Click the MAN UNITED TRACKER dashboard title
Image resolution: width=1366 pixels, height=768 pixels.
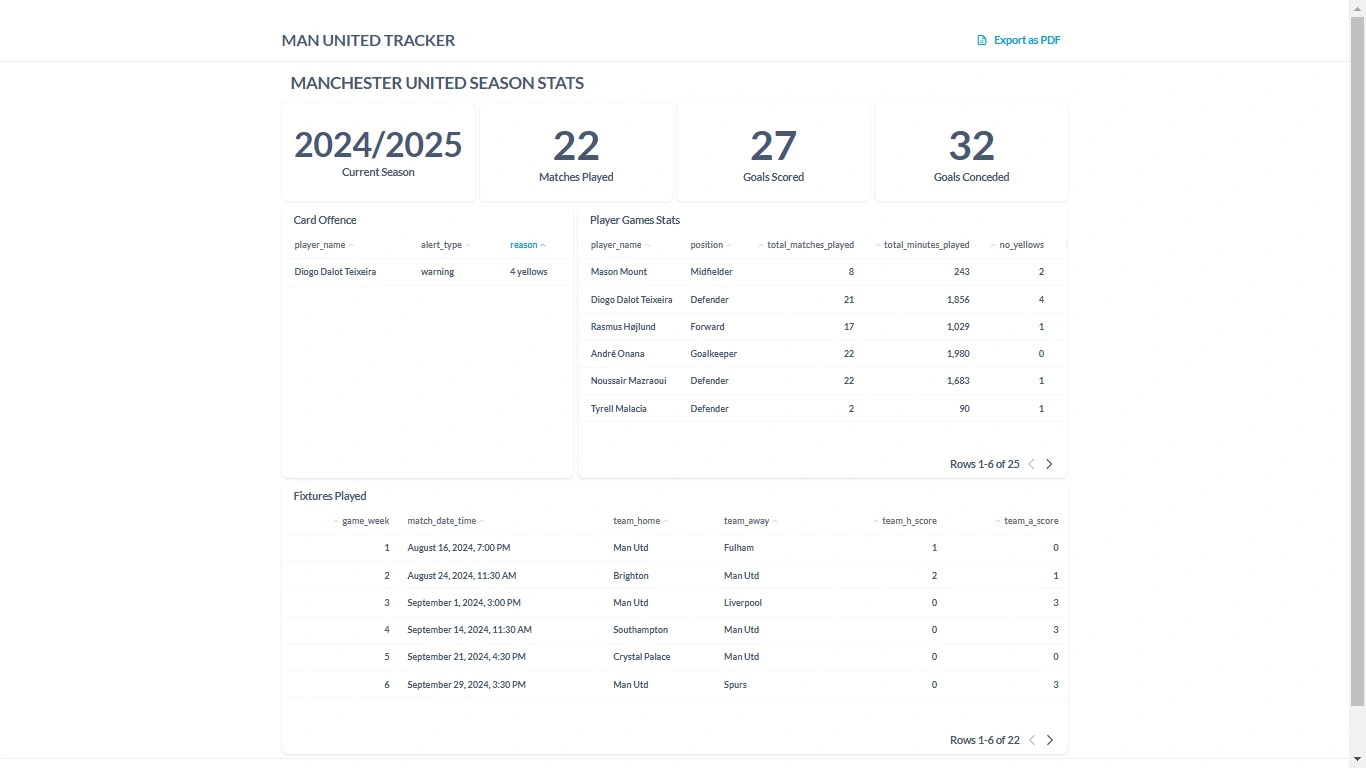coord(368,41)
